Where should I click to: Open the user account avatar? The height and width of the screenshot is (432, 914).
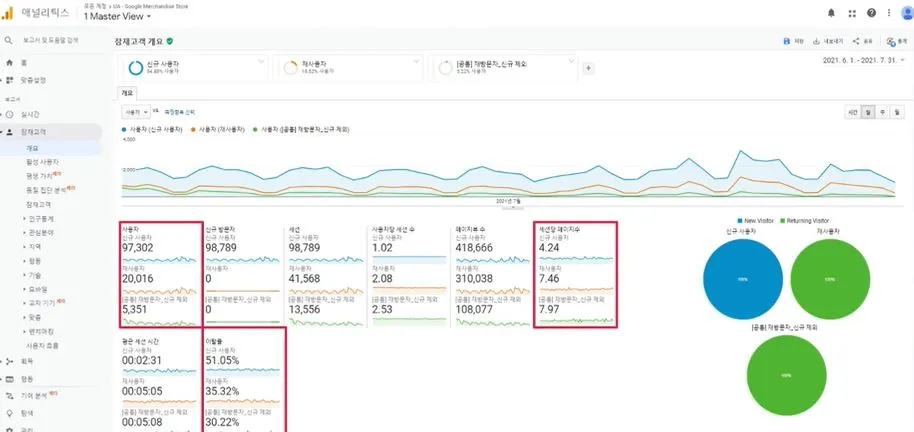click(x=907, y=13)
